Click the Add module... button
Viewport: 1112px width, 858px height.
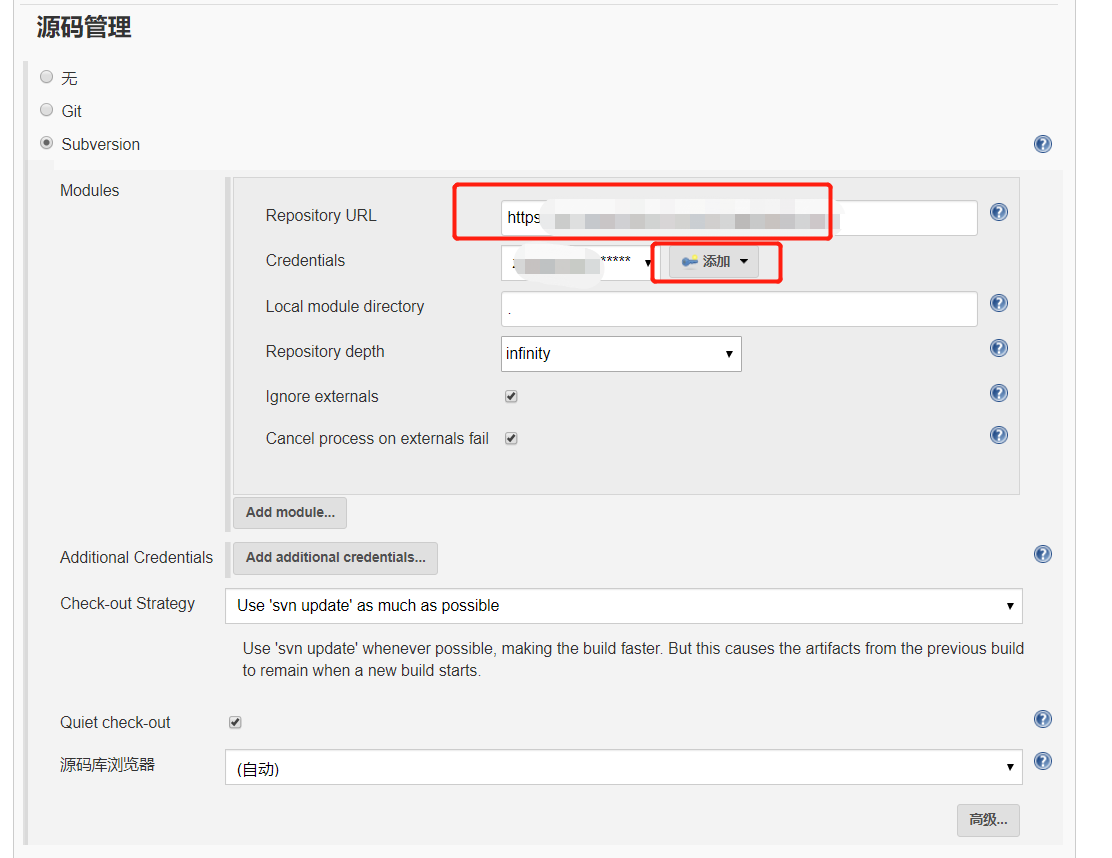(x=289, y=512)
